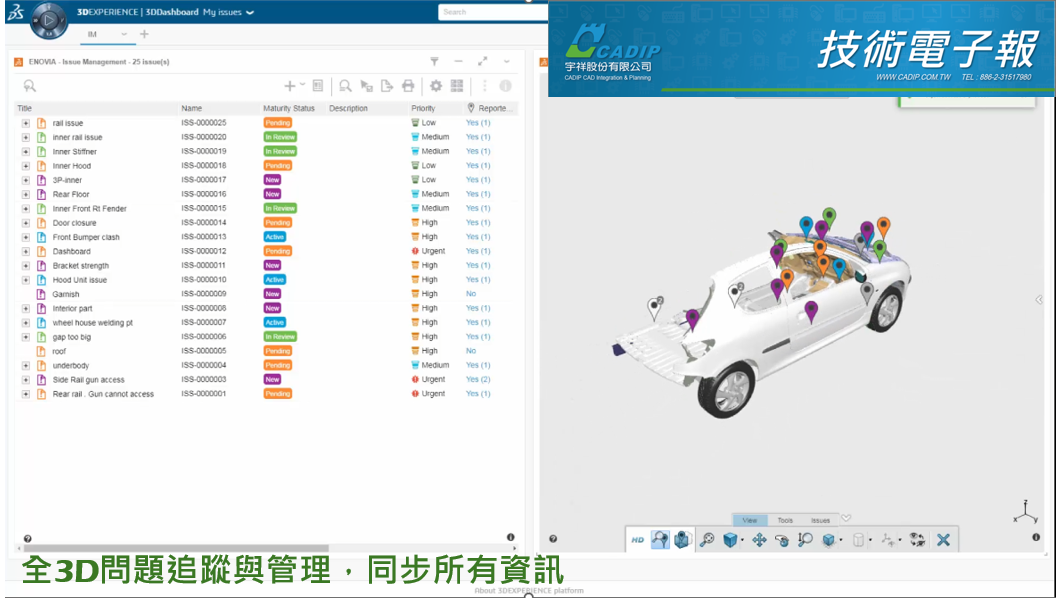Expand the Front Bumper clash row

(26, 237)
